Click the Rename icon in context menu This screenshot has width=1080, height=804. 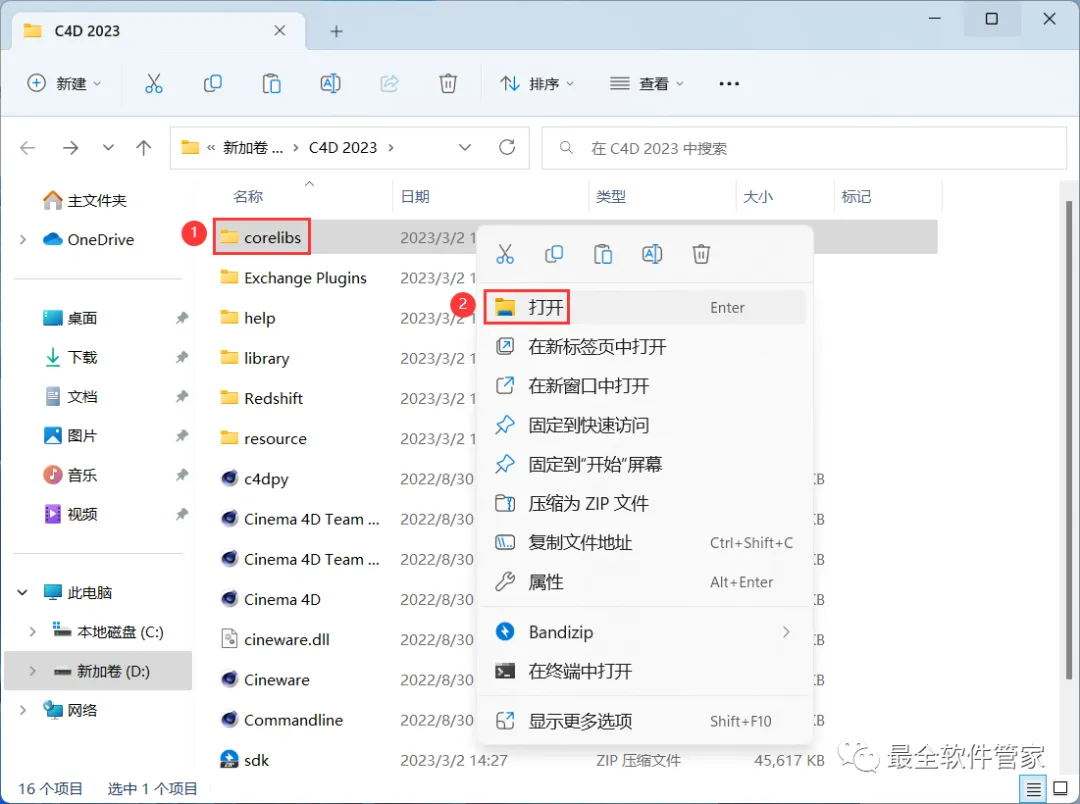tap(652, 254)
